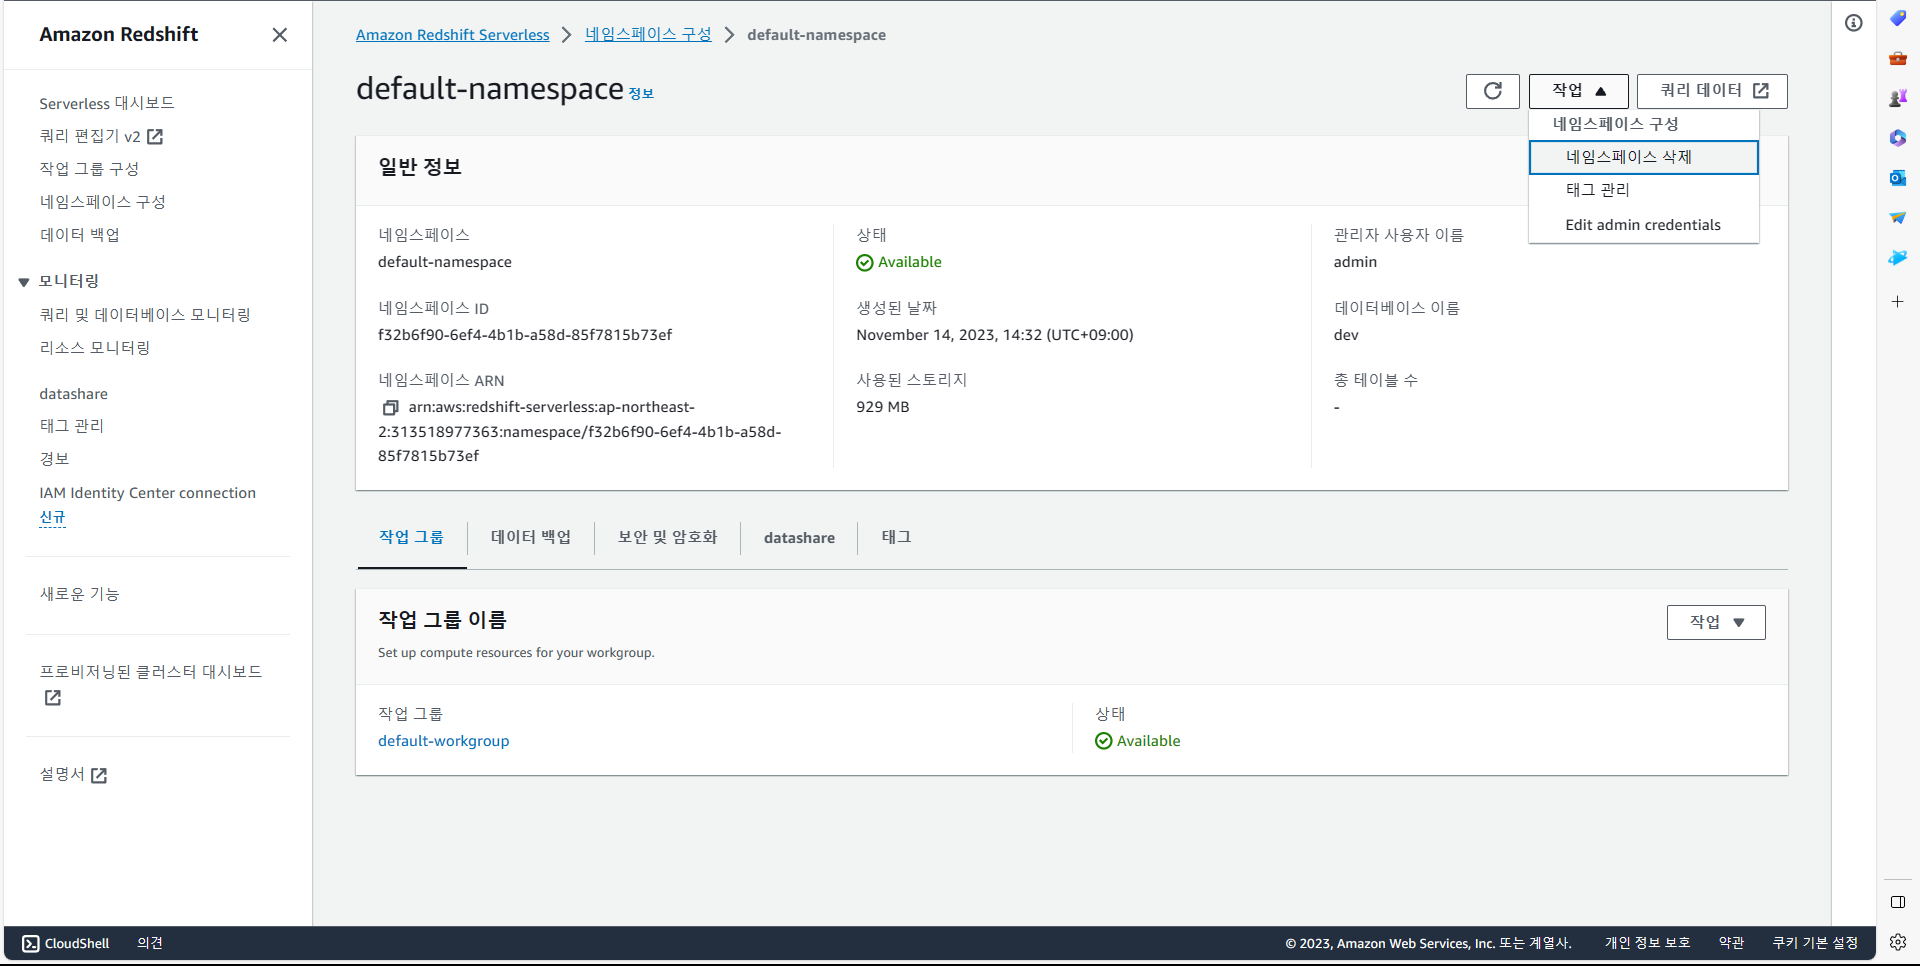Click the 쿼리 데이터 button

[x=1712, y=91]
